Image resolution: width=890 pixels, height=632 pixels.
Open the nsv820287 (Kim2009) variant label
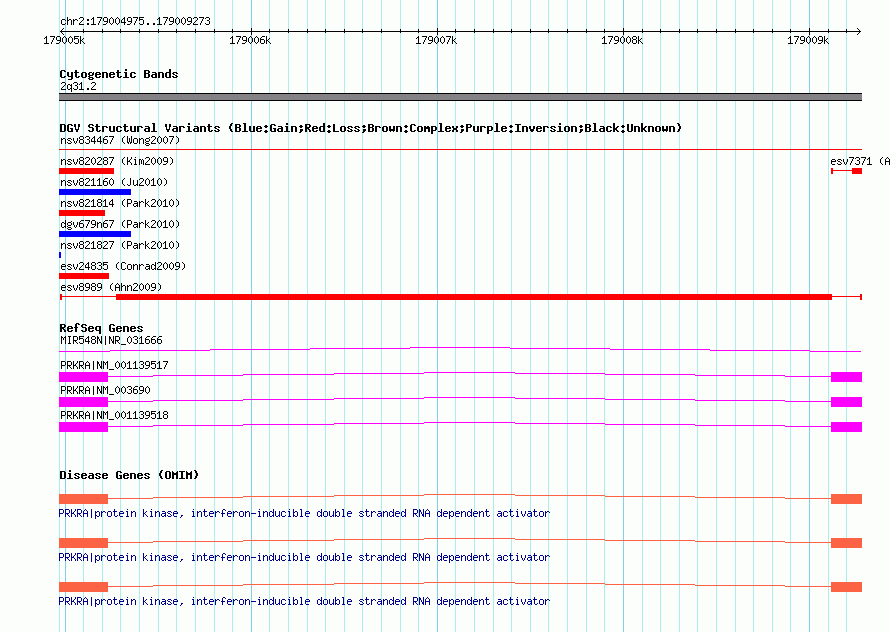(x=117, y=161)
